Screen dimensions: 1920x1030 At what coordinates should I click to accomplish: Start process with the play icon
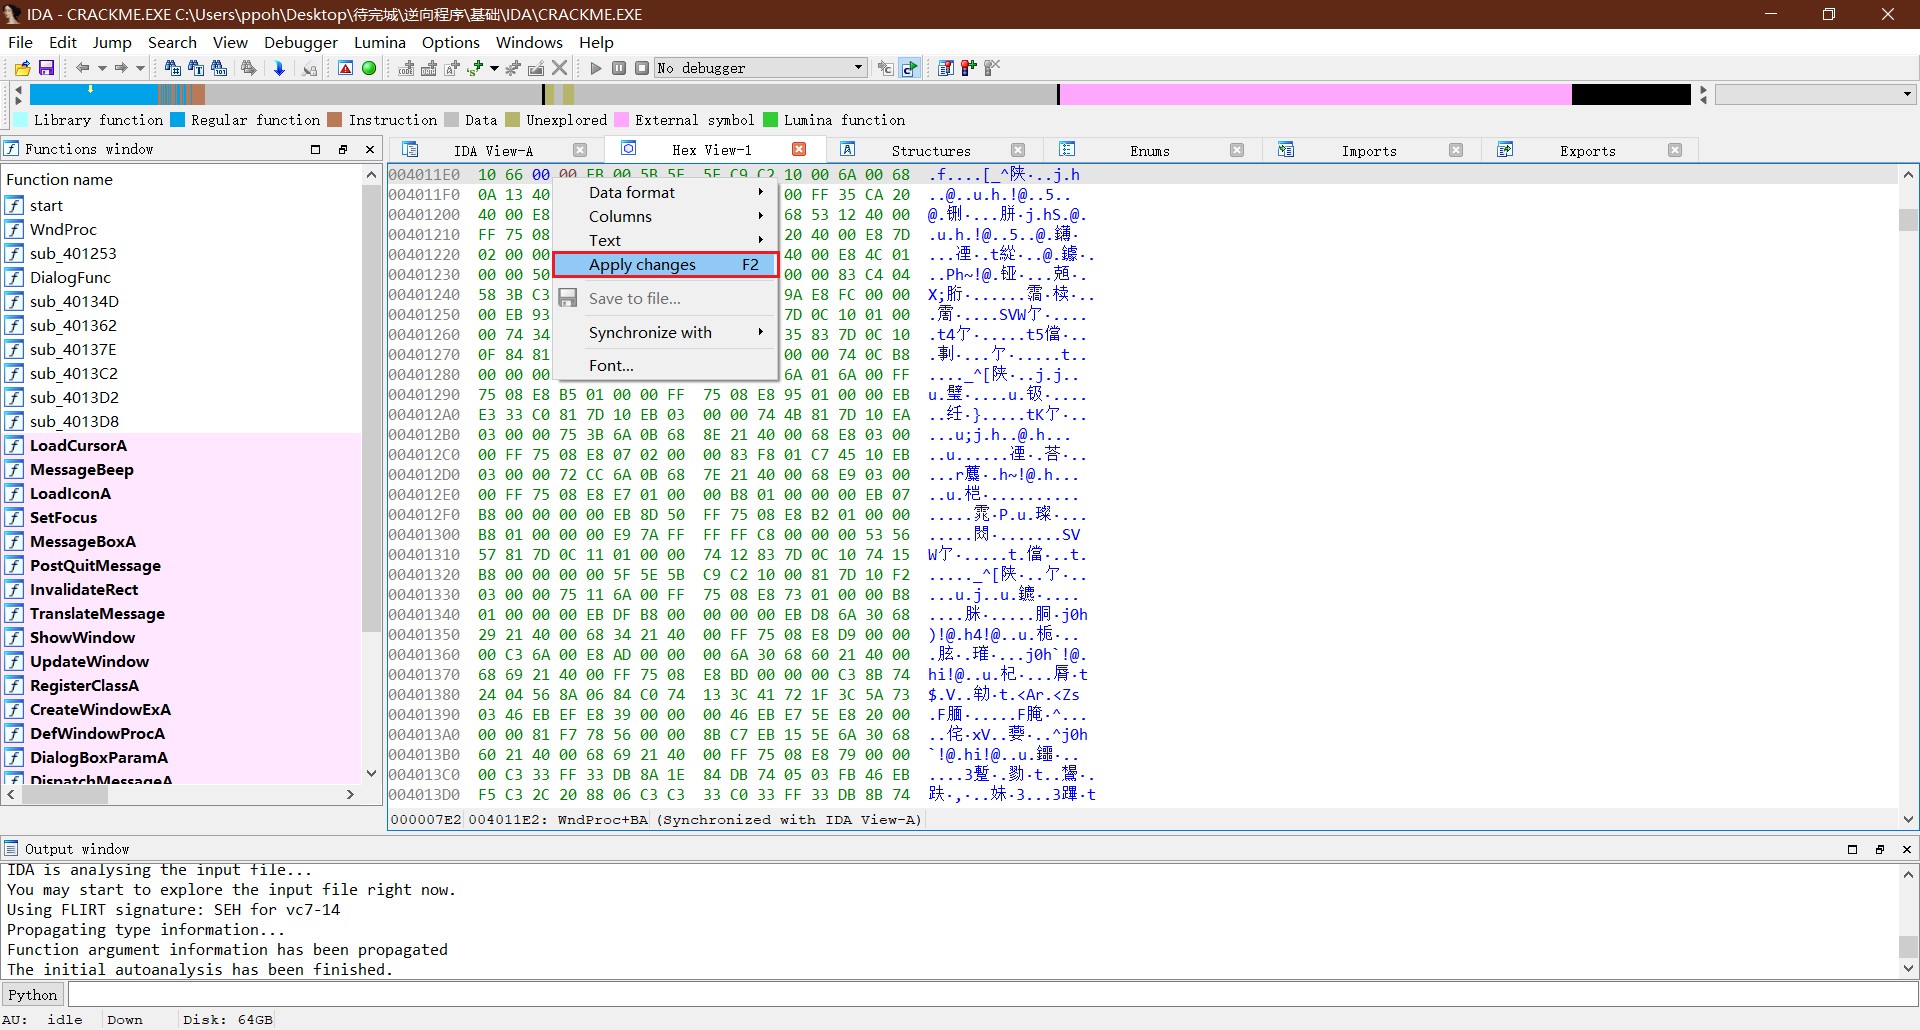click(x=596, y=68)
